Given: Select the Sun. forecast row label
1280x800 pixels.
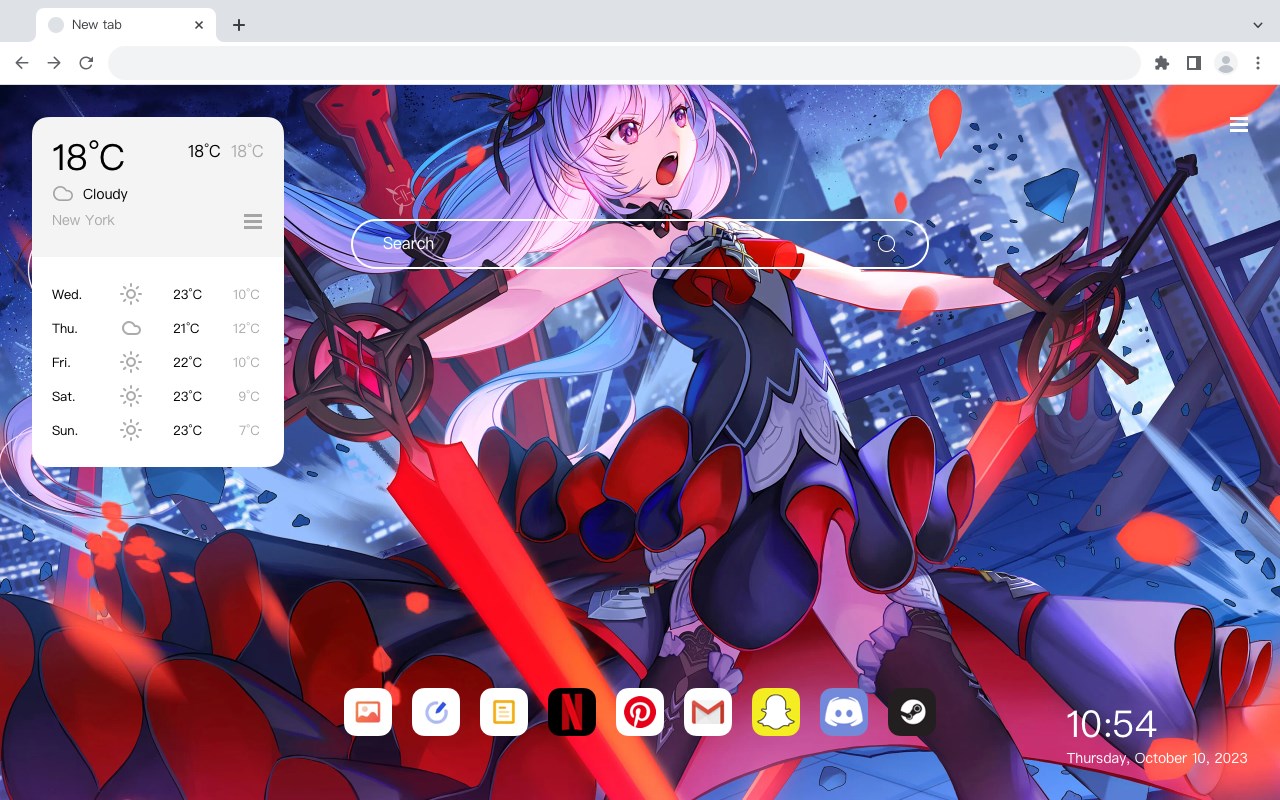Looking at the screenshot, I should point(65,431).
